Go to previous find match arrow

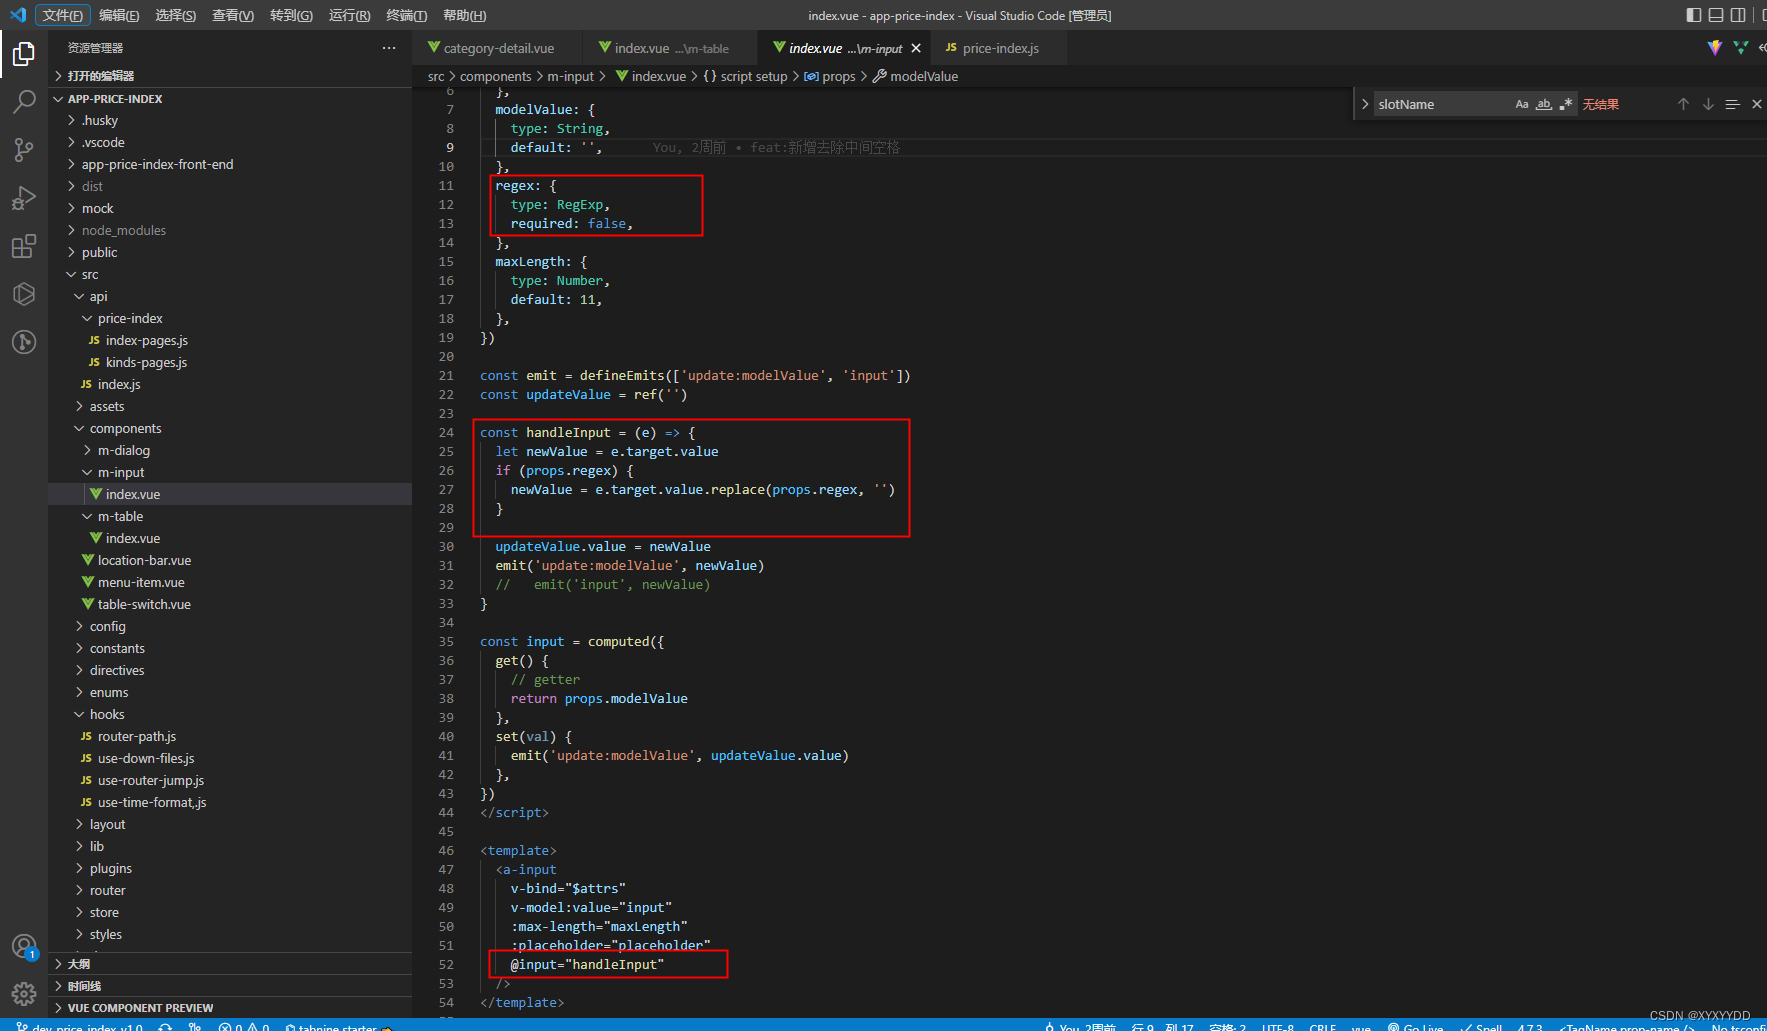click(x=1683, y=104)
